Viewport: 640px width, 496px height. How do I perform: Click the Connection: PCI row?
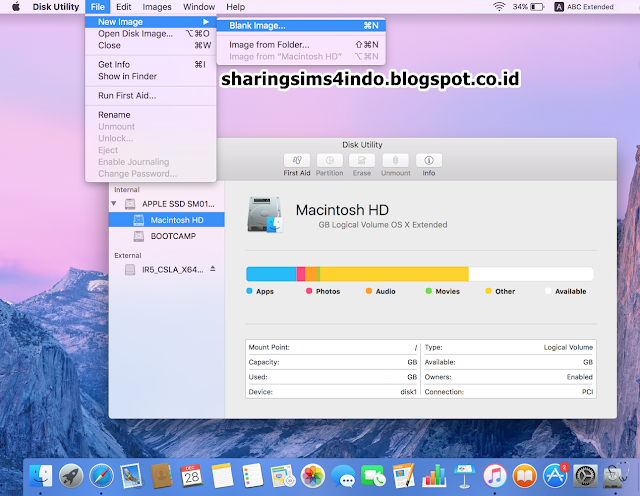509,391
